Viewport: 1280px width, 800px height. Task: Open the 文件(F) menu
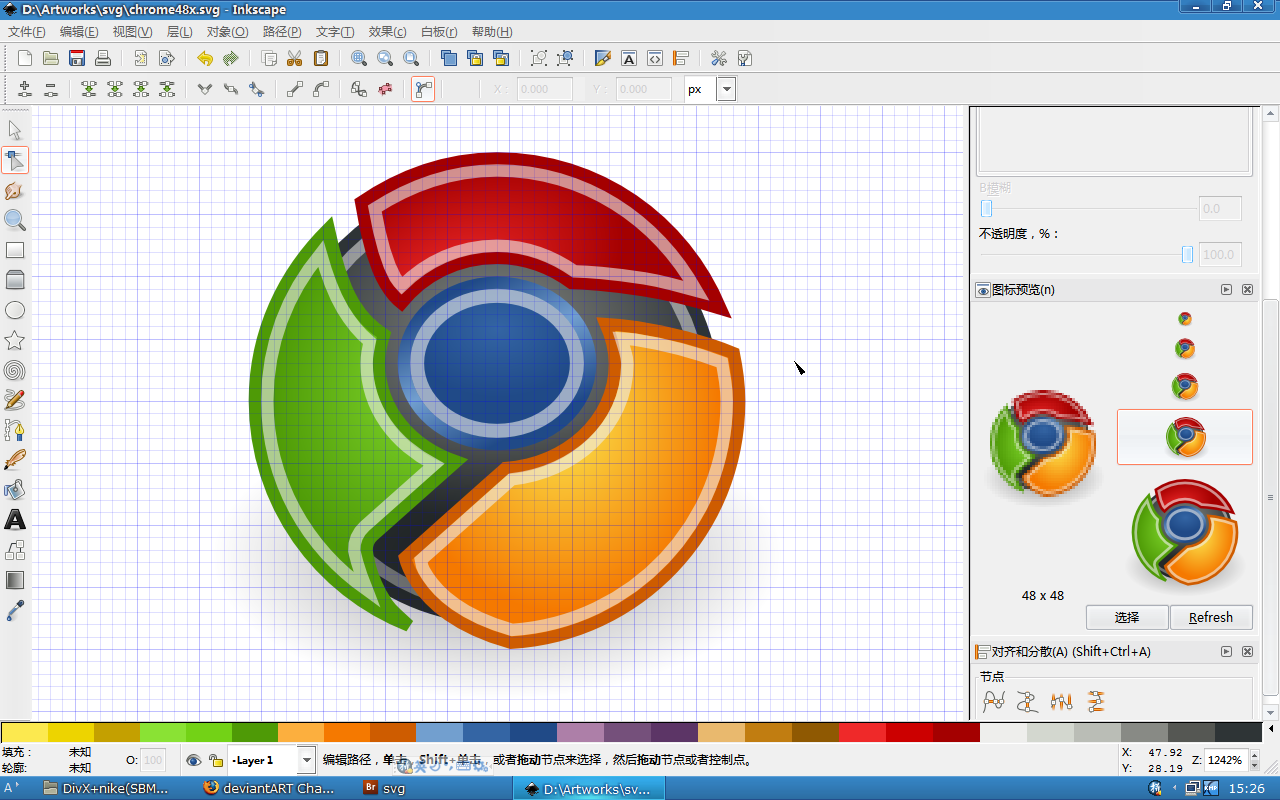(x=26, y=32)
